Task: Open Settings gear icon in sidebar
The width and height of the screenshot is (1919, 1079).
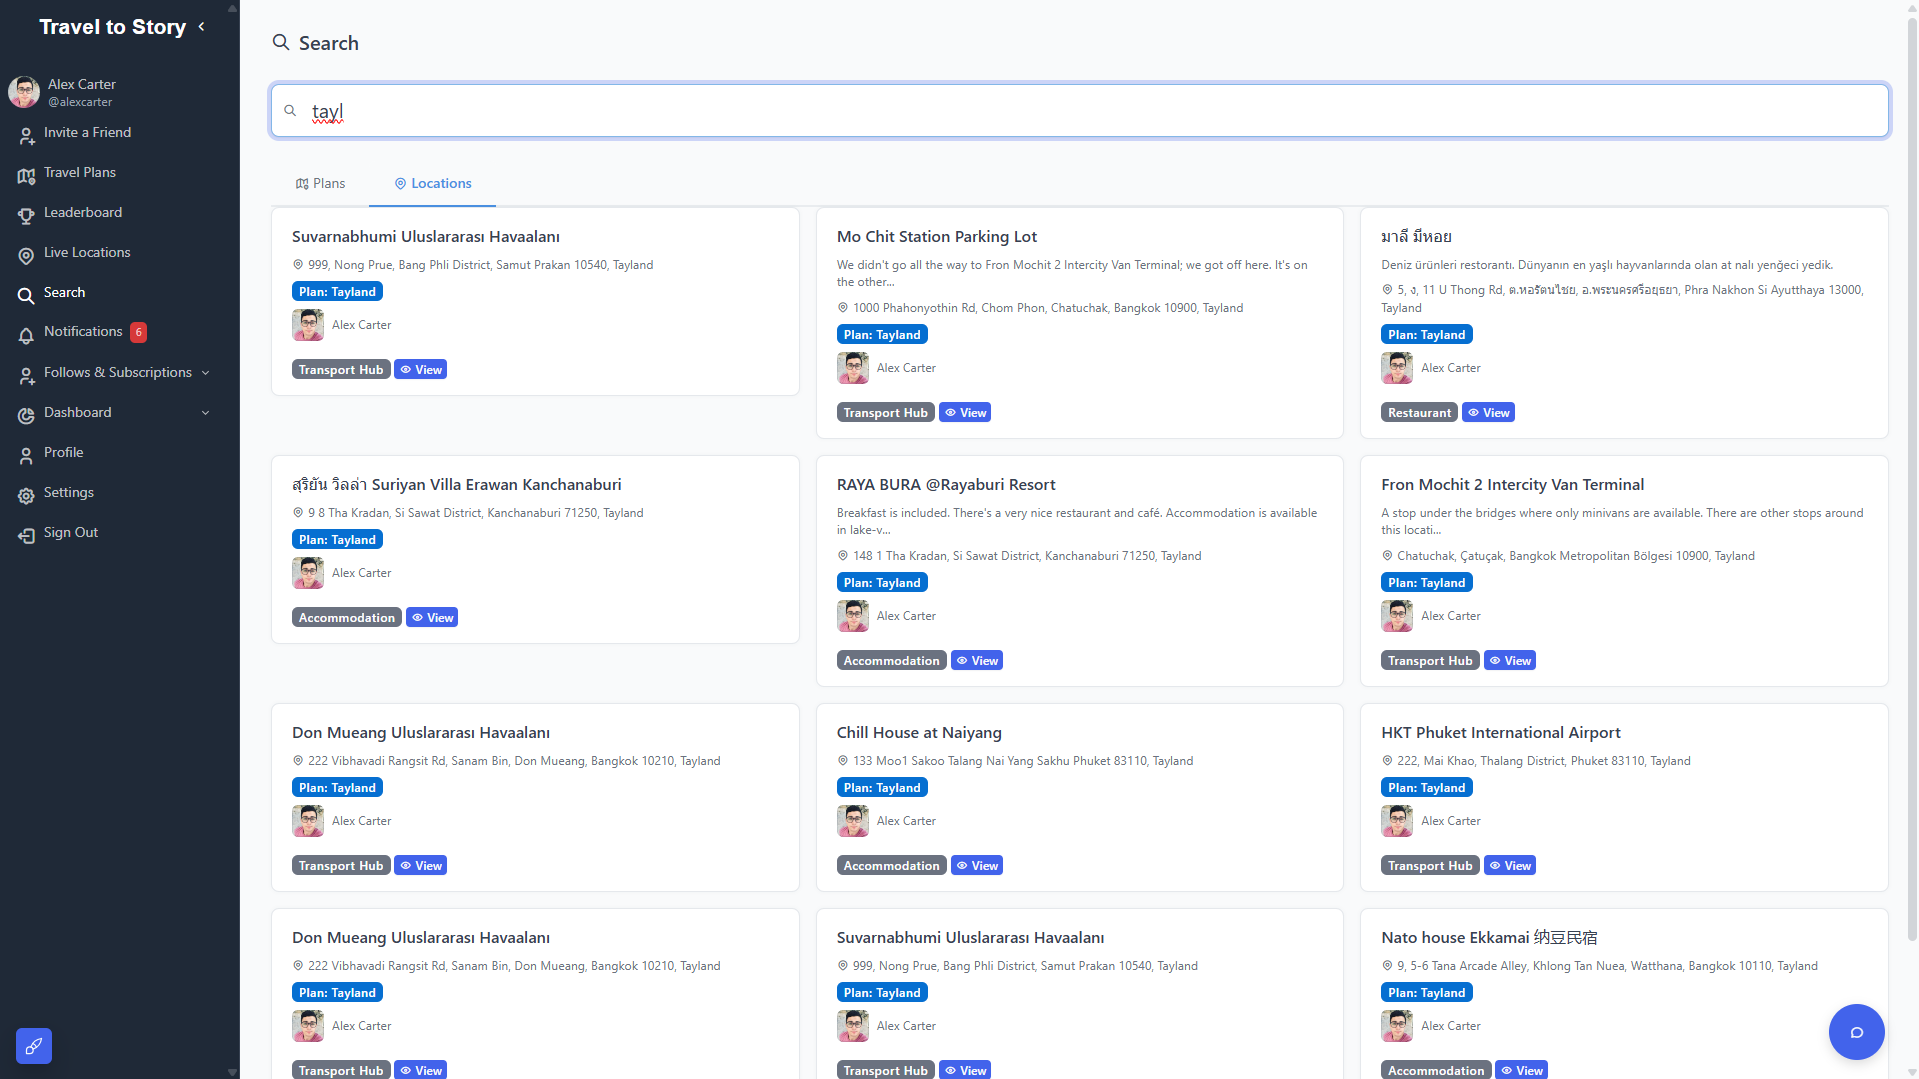Action: [x=26, y=495]
